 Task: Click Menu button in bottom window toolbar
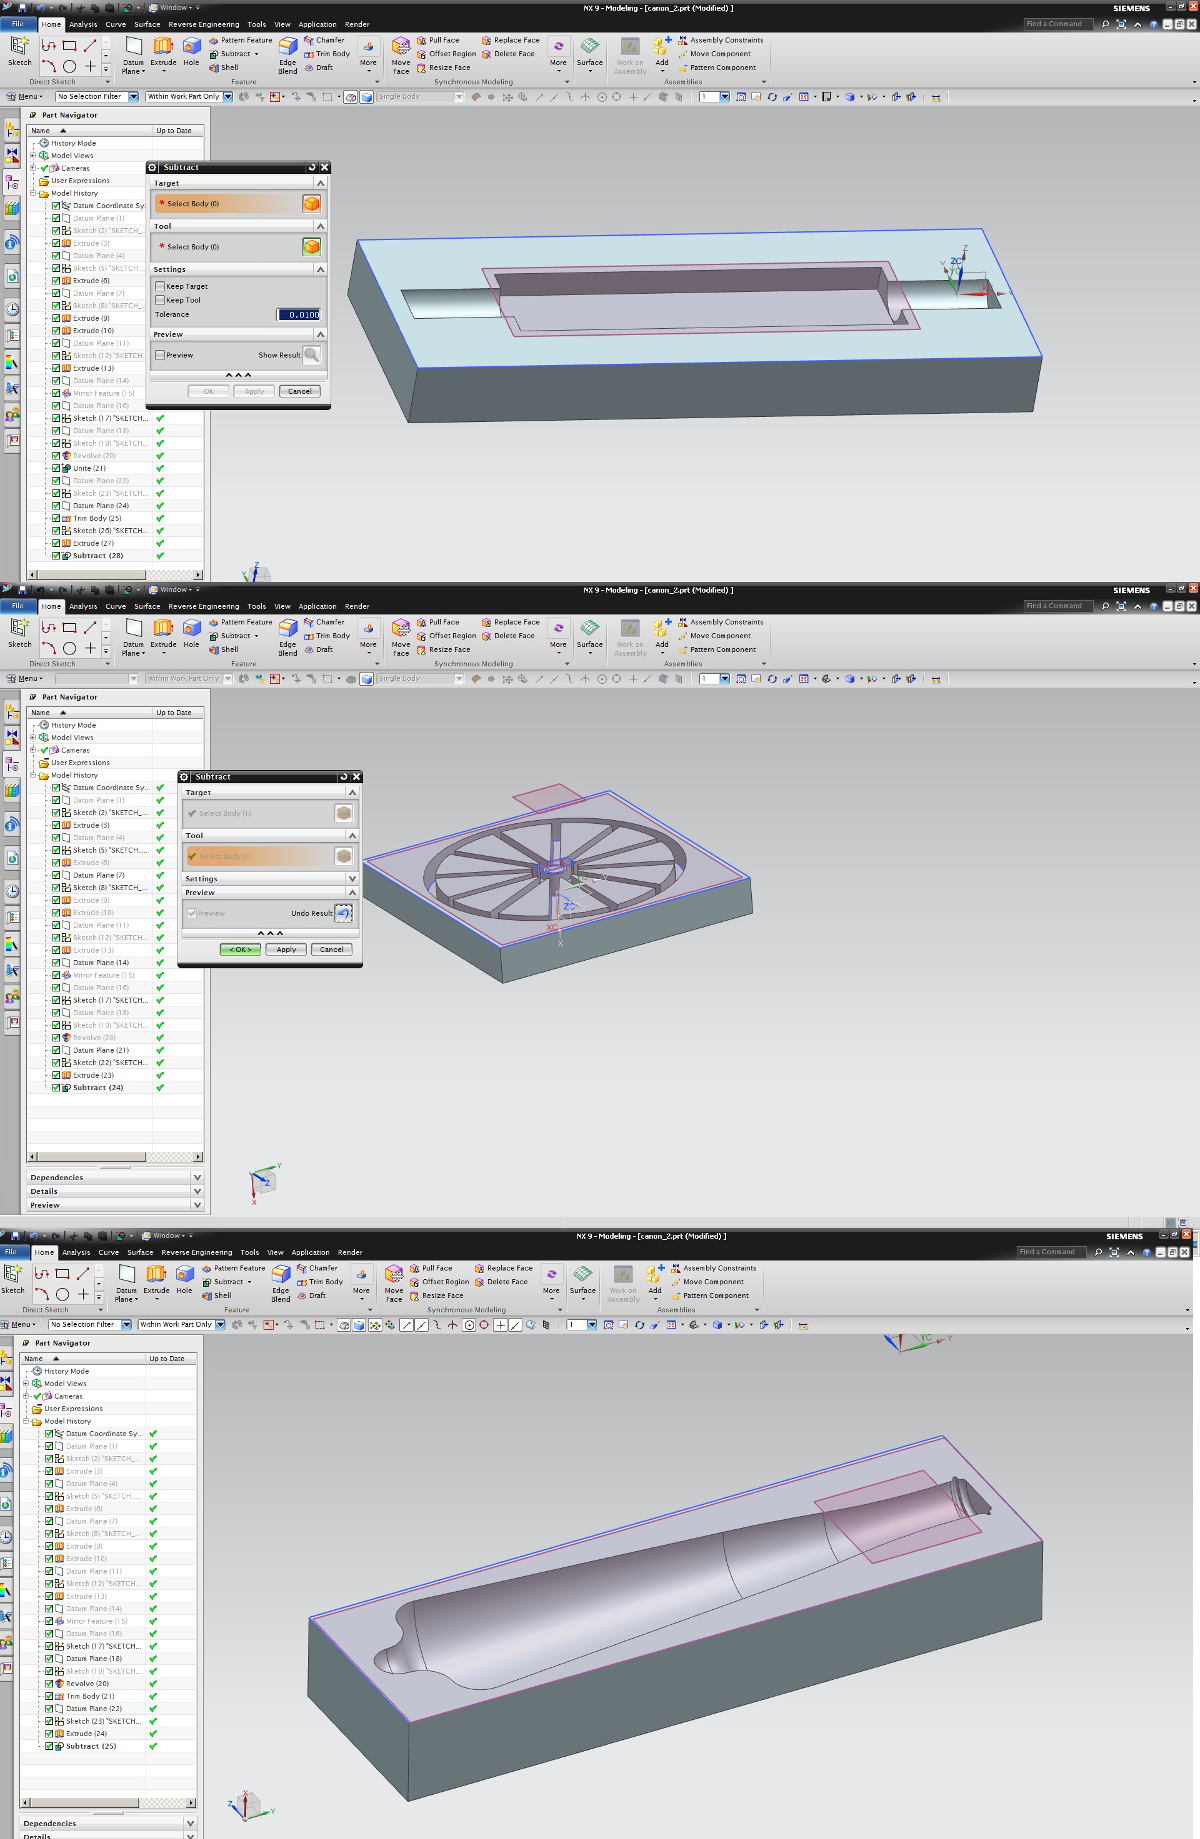(18, 1325)
